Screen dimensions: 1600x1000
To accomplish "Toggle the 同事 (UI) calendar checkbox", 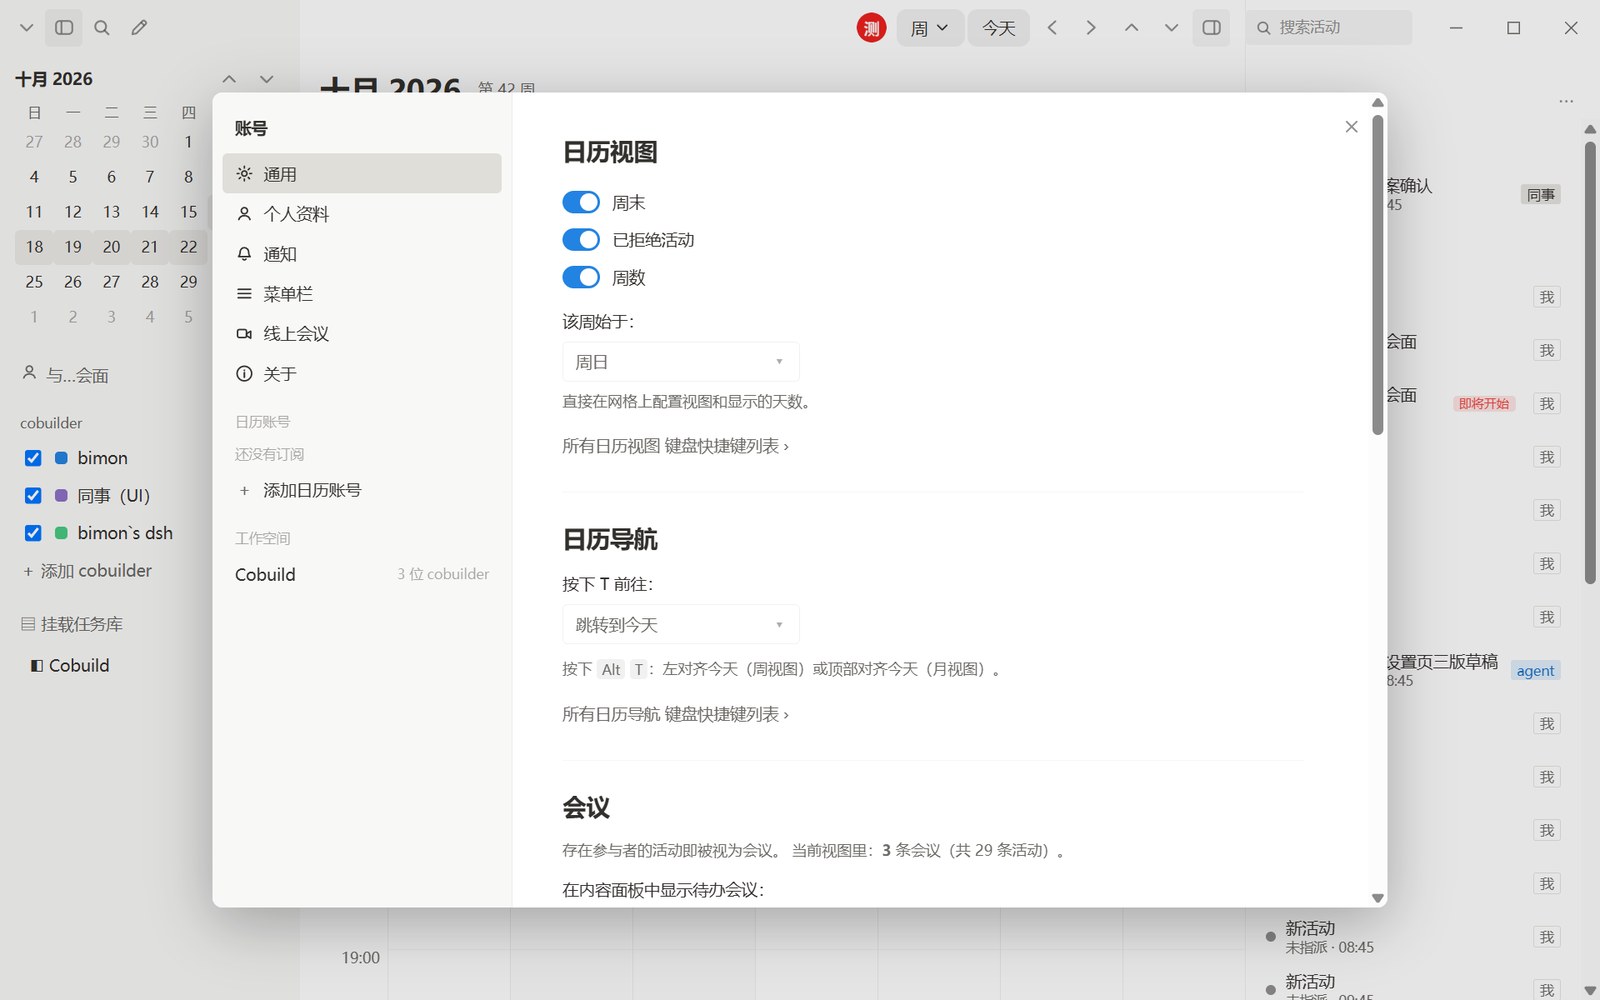I will tap(33, 495).
